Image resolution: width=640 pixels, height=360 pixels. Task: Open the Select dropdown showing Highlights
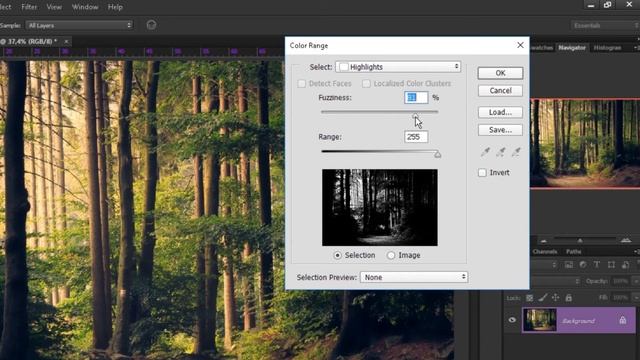click(x=398, y=67)
